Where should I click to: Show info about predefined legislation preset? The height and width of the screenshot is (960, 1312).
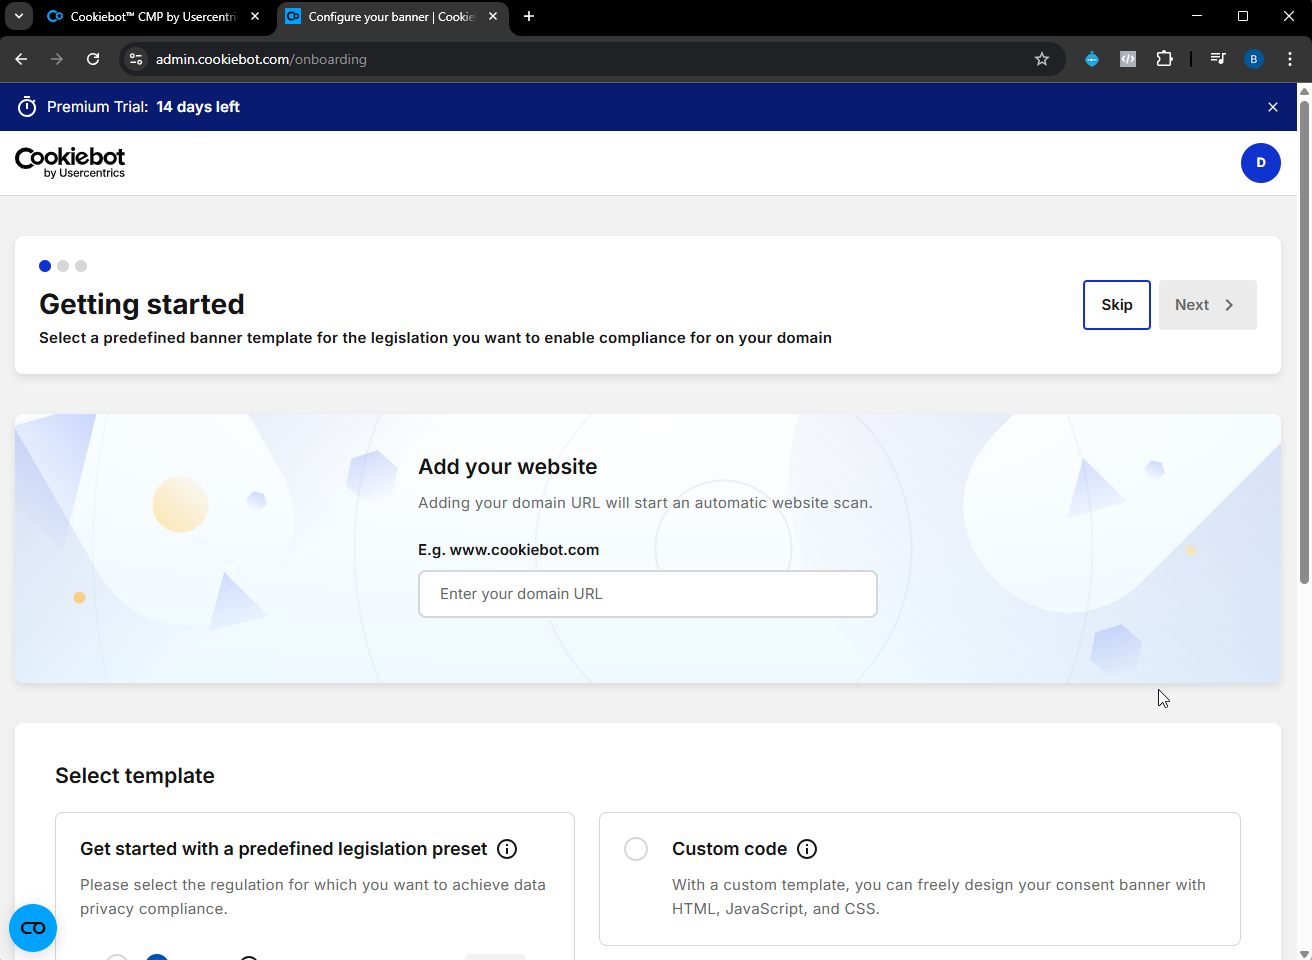tap(507, 849)
